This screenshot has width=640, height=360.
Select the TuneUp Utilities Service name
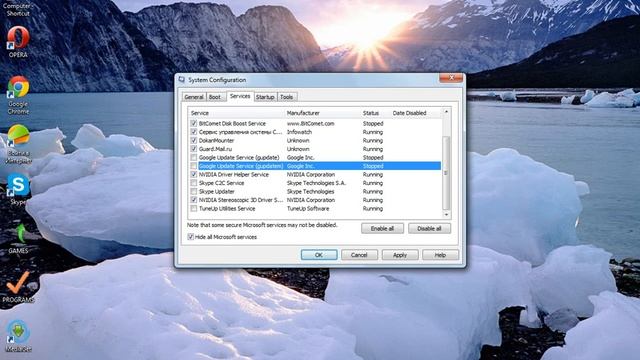pos(227,209)
